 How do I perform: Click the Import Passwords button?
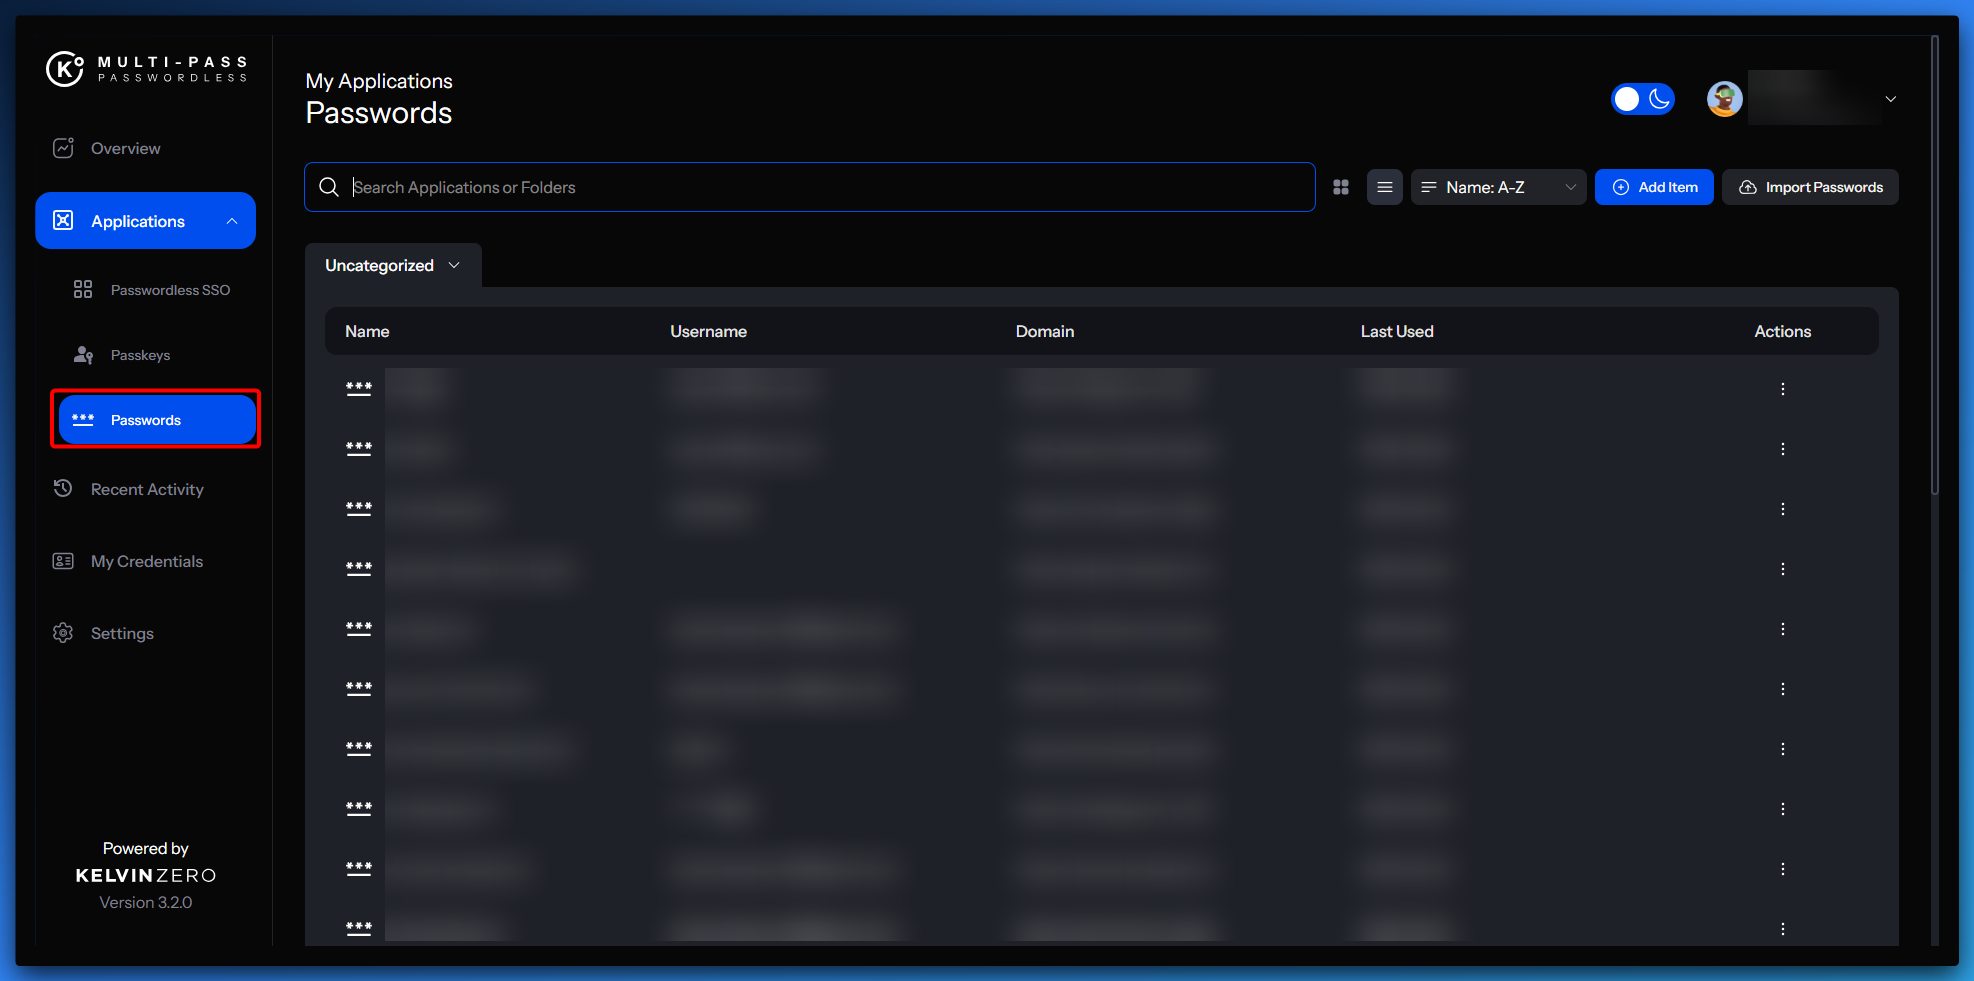(x=1810, y=187)
